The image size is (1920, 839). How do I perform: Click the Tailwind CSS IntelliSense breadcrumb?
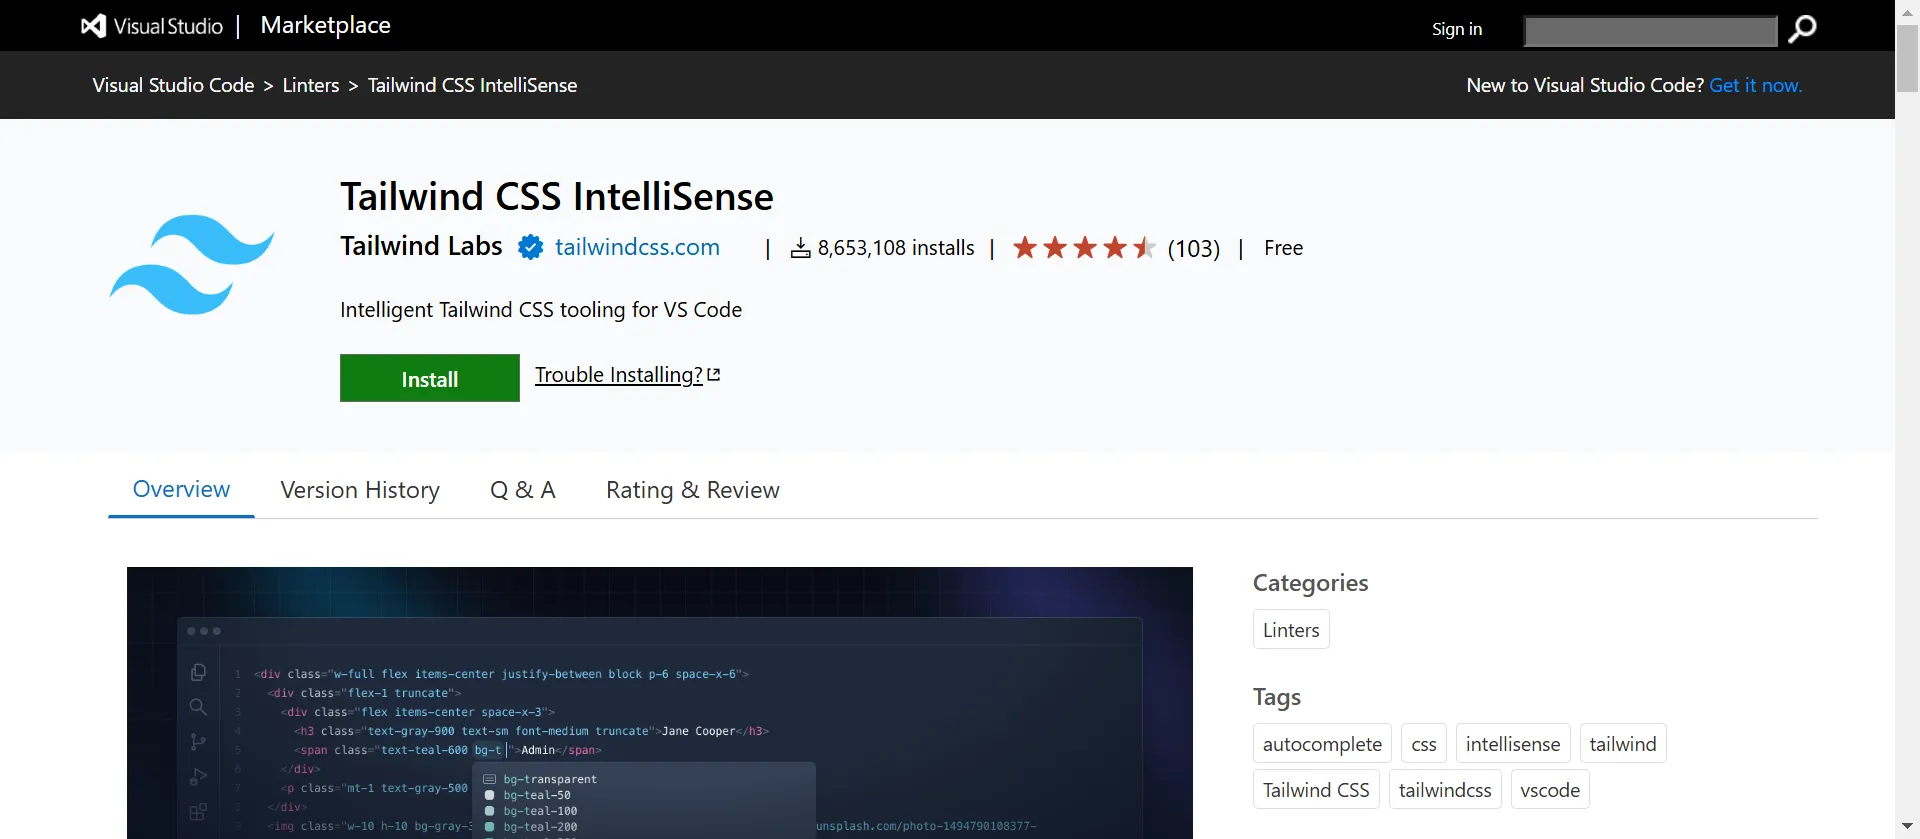(472, 85)
